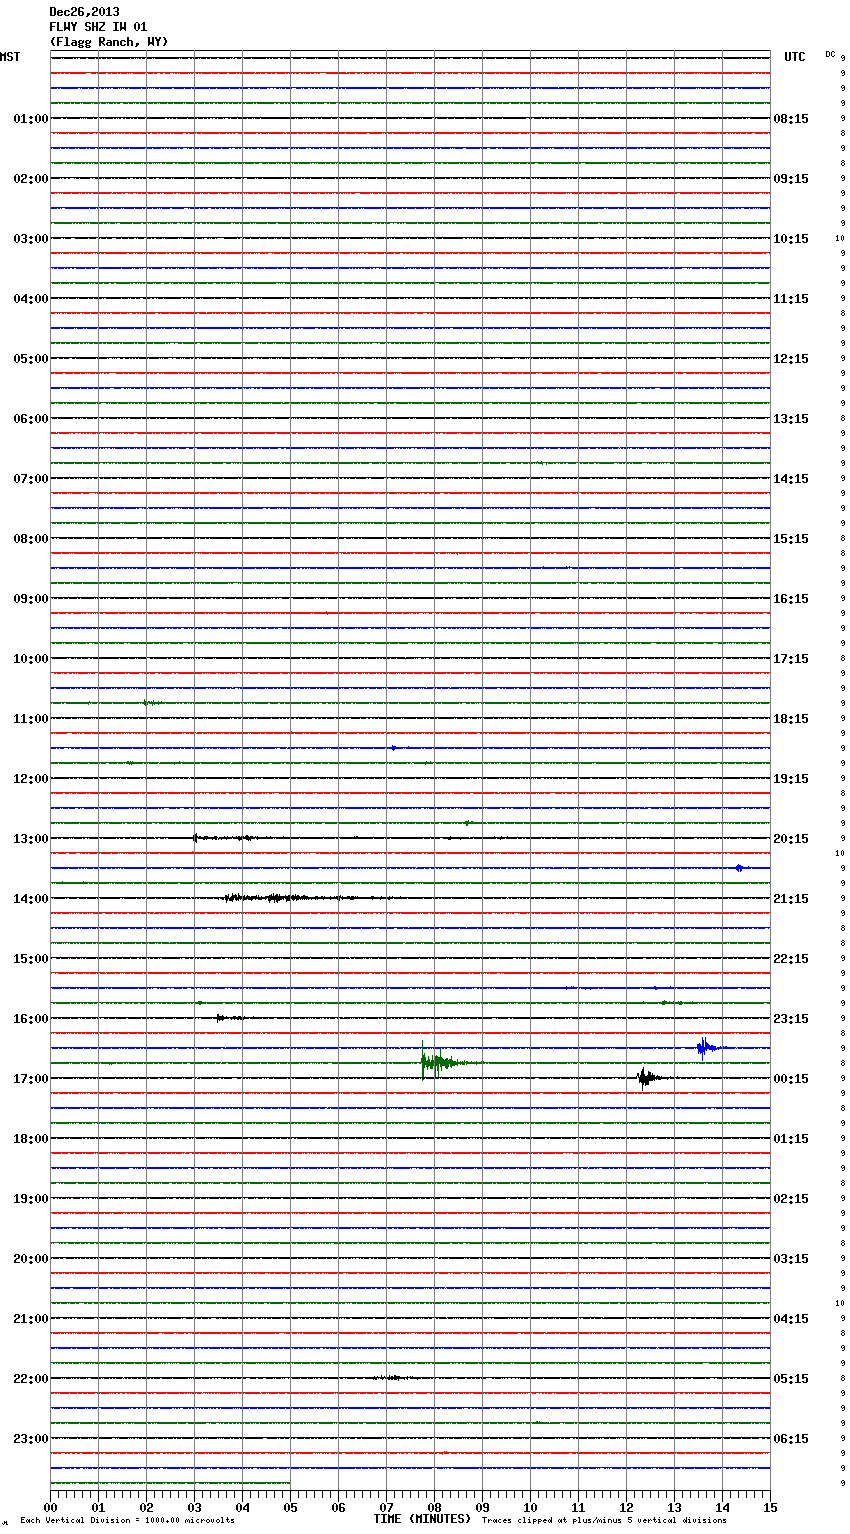Screen dimensions: 850x1534
Task: Select the station code FLWY SHZ IW 01
Action: pyautogui.click(x=98, y=27)
